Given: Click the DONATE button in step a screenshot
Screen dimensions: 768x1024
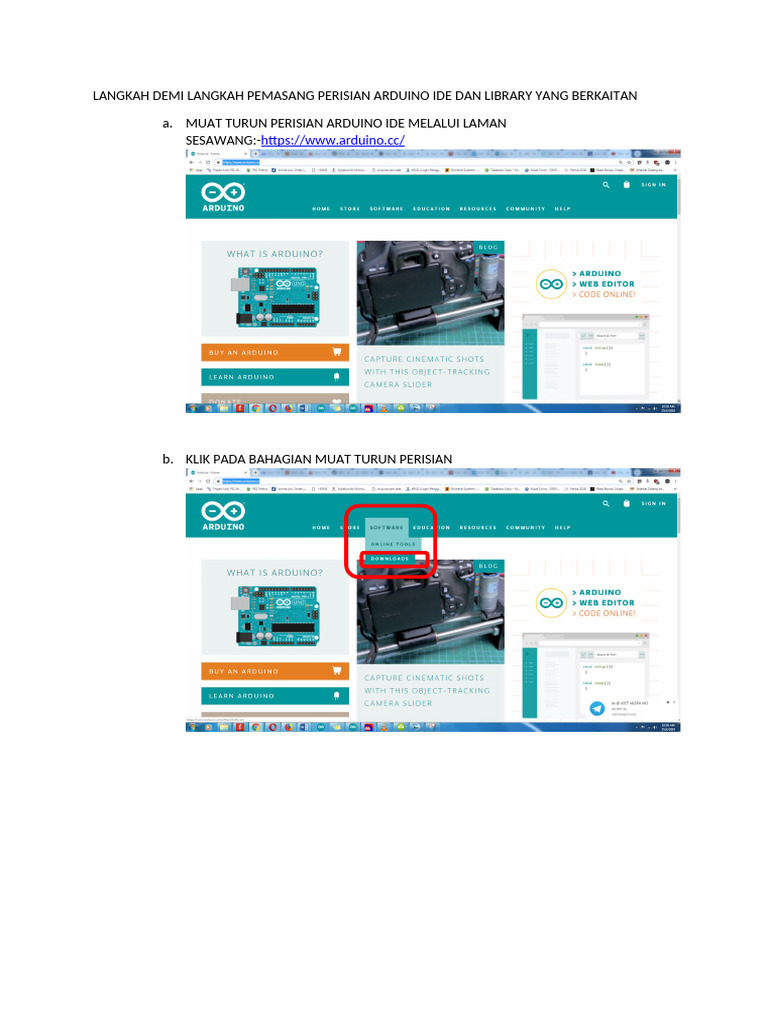Looking at the screenshot, I should 275,399.
